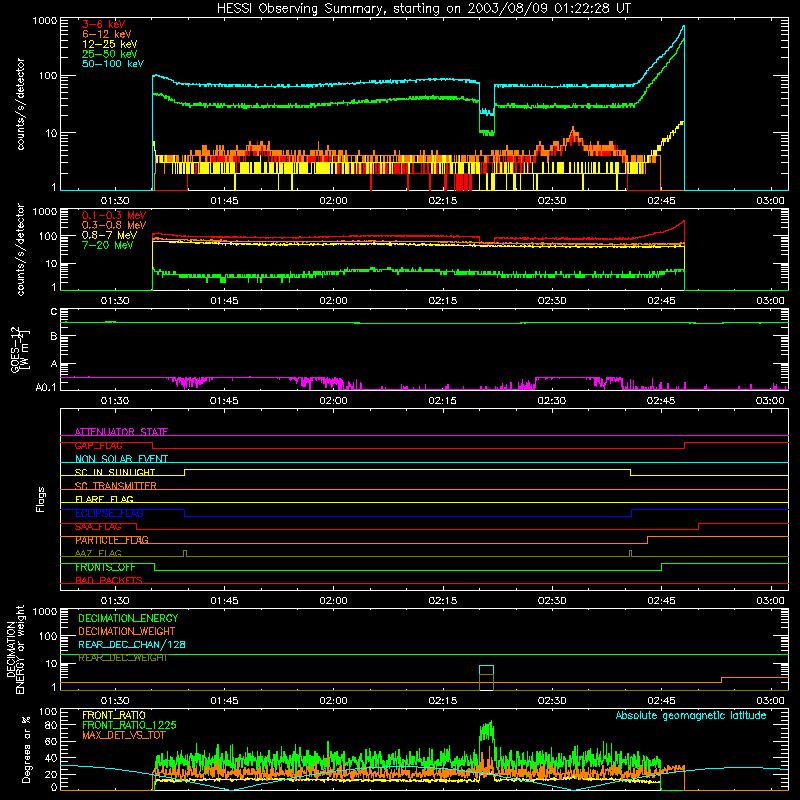This screenshot has height=800, width=800.
Task: Select the 3-6 keV legend label
Action: [x=103, y=24]
